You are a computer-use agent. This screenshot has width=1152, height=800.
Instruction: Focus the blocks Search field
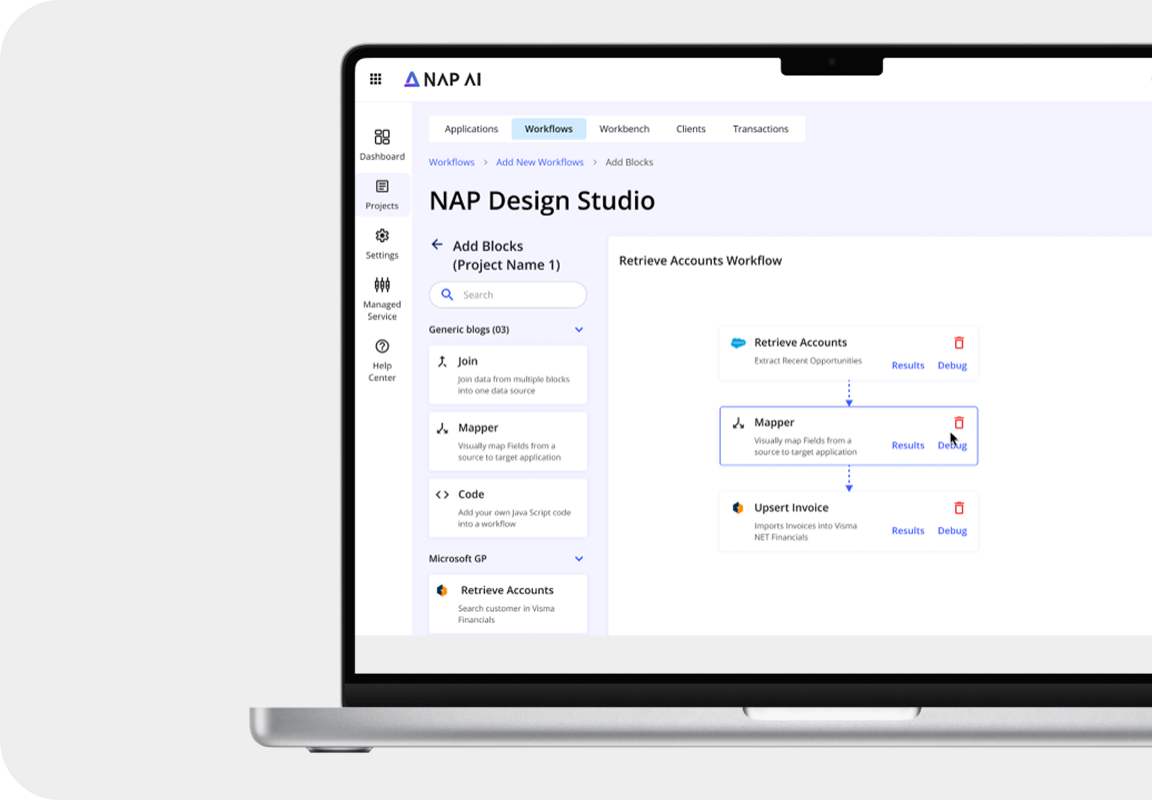(x=508, y=295)
